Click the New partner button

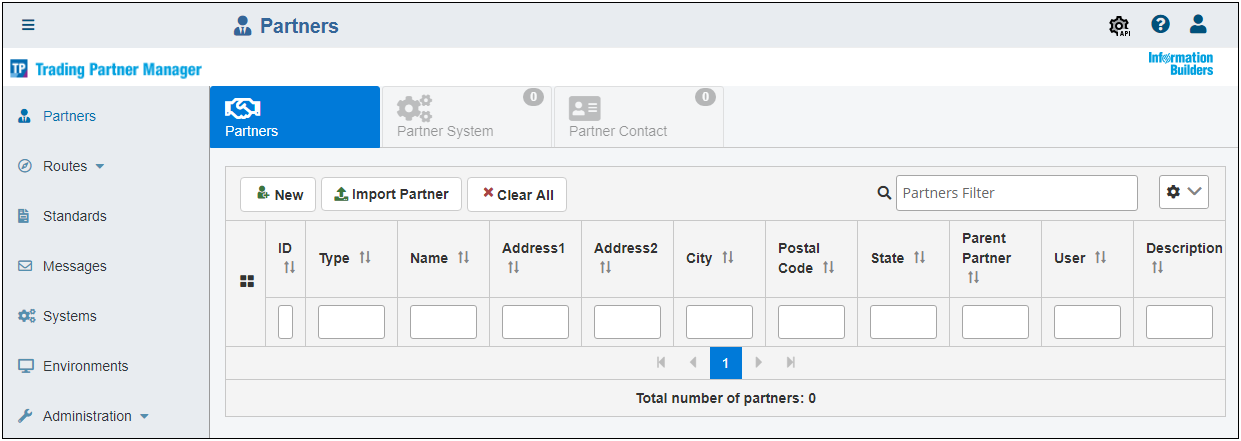[x=278, y=195]
